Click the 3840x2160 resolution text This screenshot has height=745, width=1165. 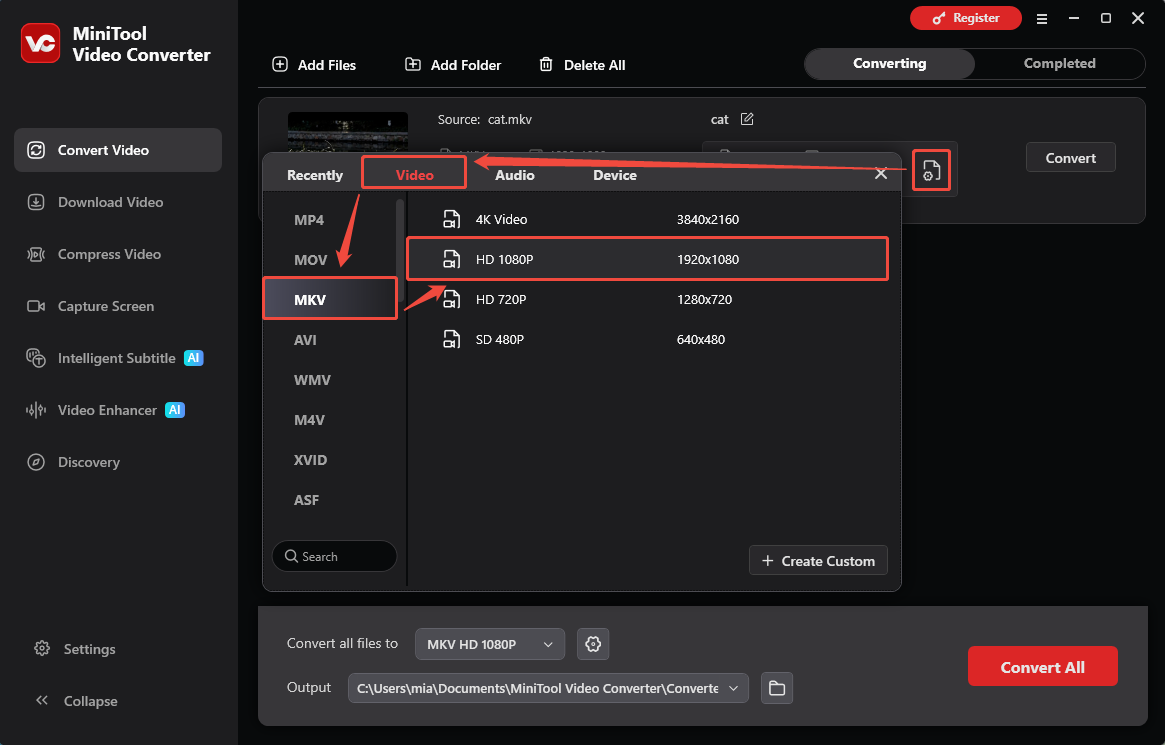click(x=707, y=219)
